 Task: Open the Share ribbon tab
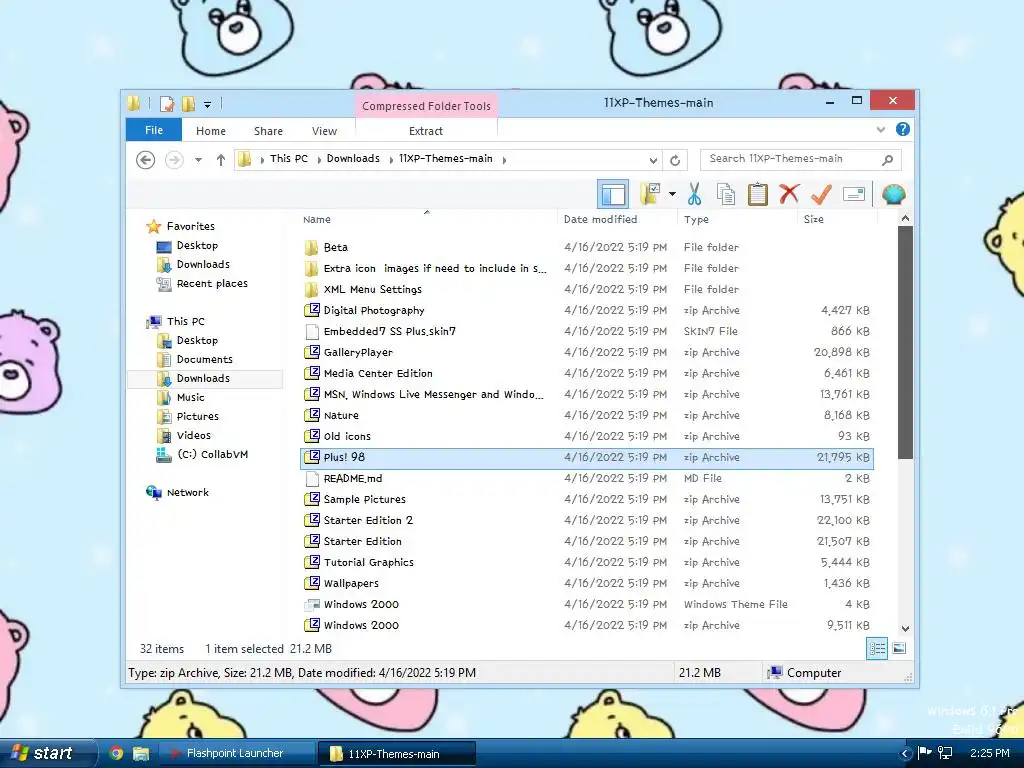pyautogui.click(x=268, y=131)
